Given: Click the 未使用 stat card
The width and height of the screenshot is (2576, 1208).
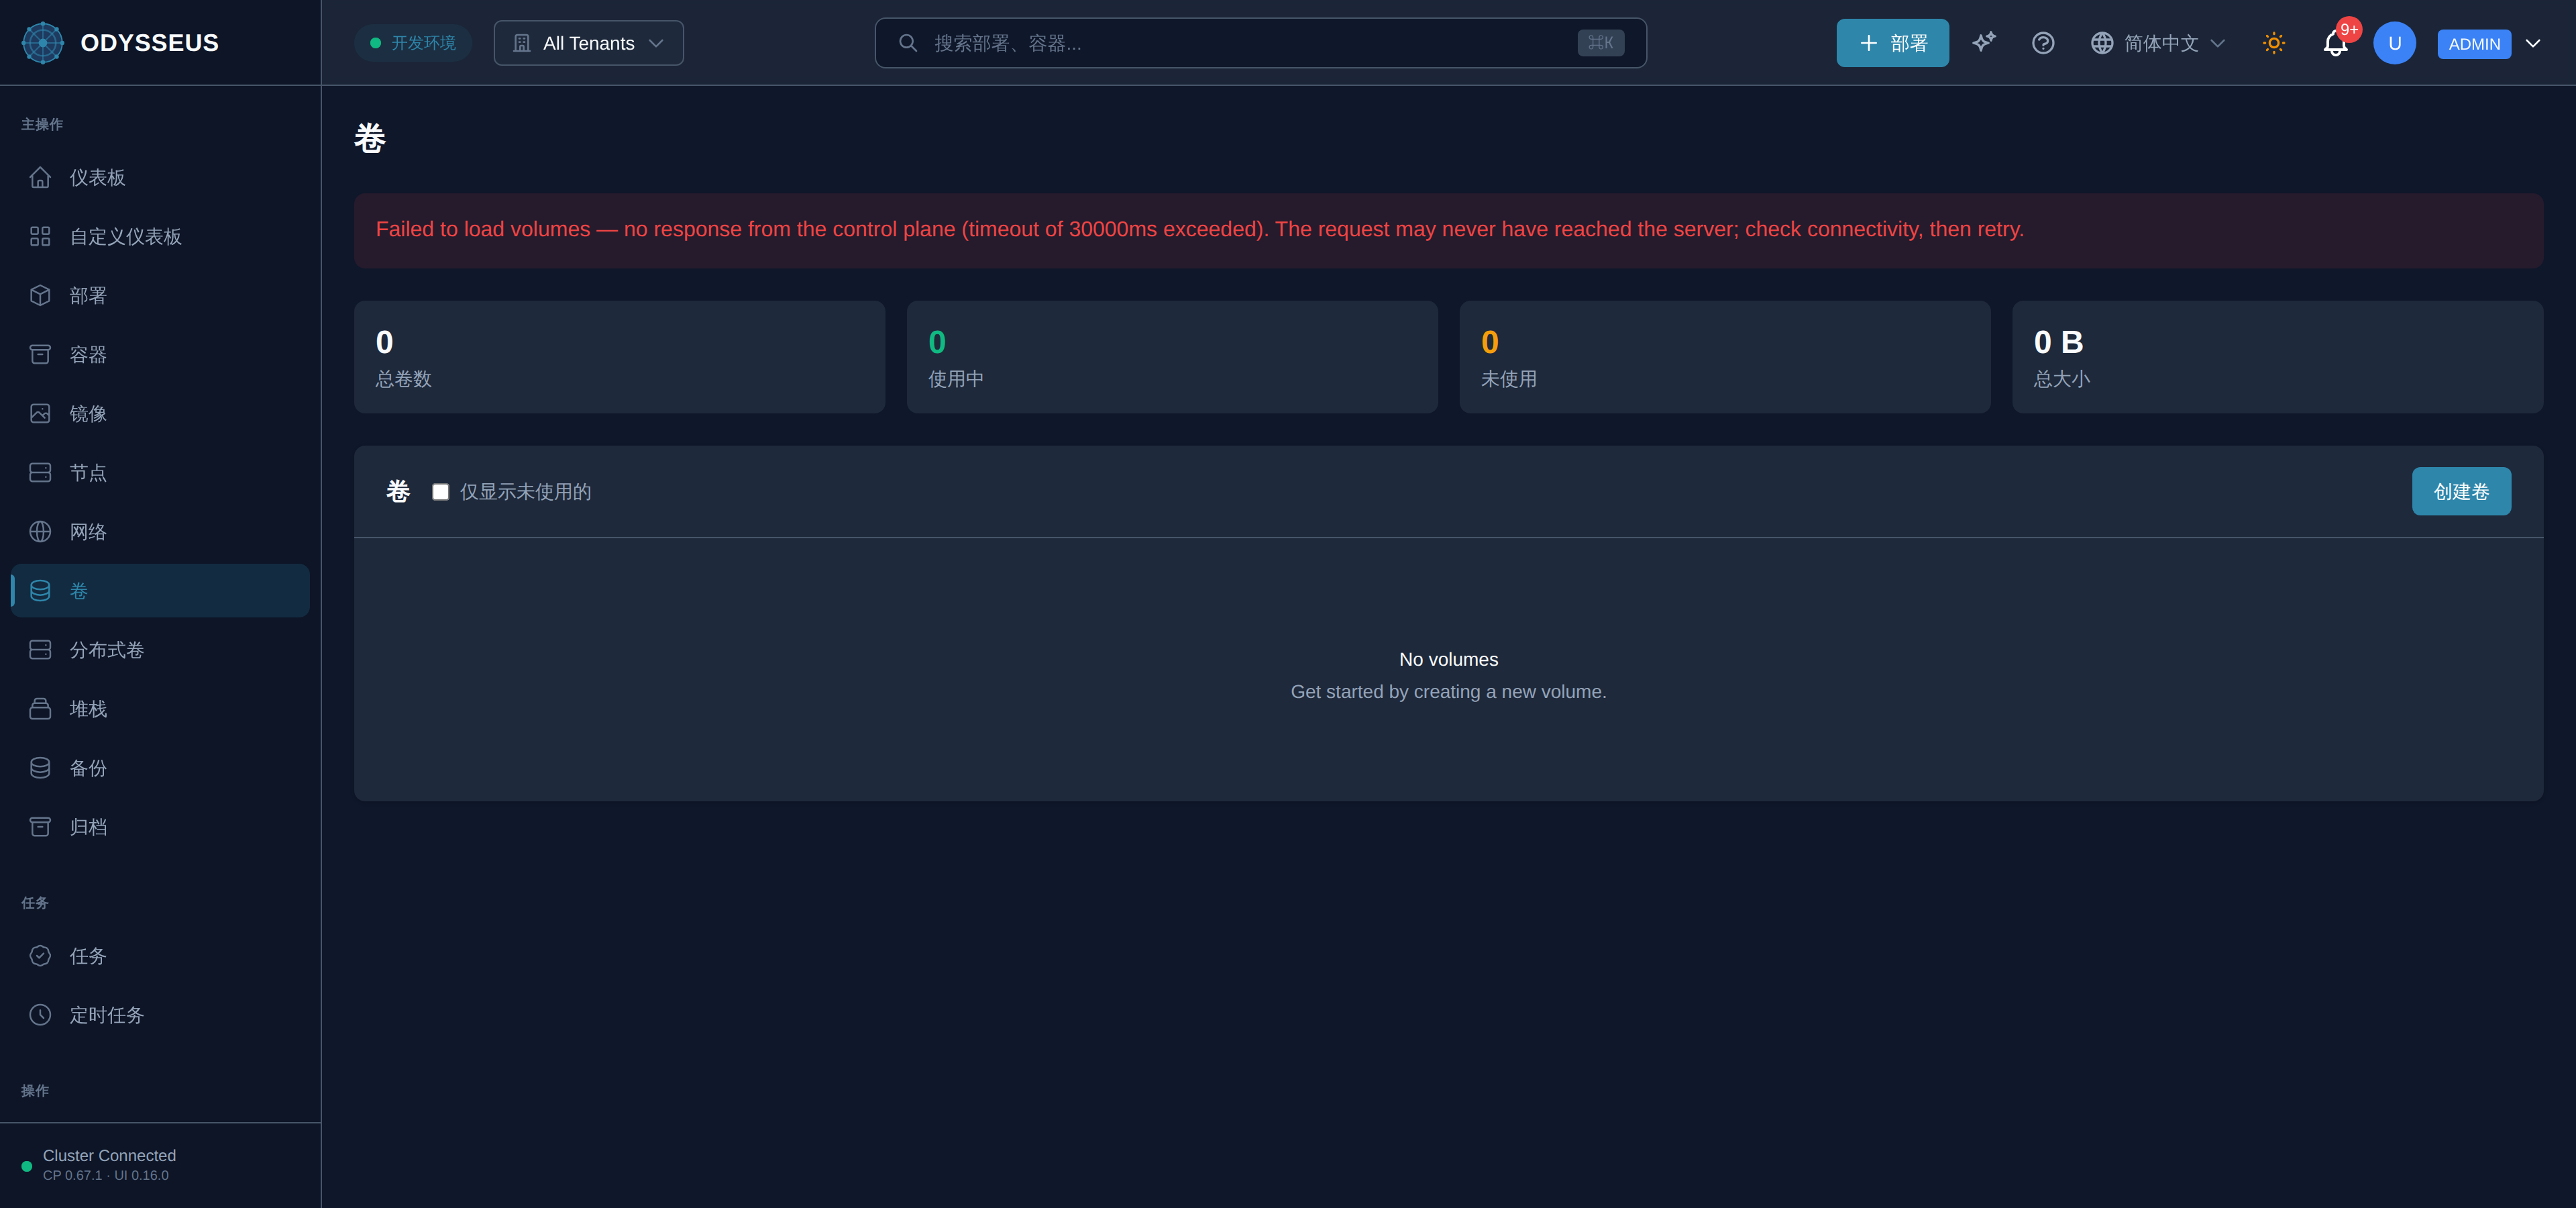Looking at the screenshot, I should pos(1725,357).
